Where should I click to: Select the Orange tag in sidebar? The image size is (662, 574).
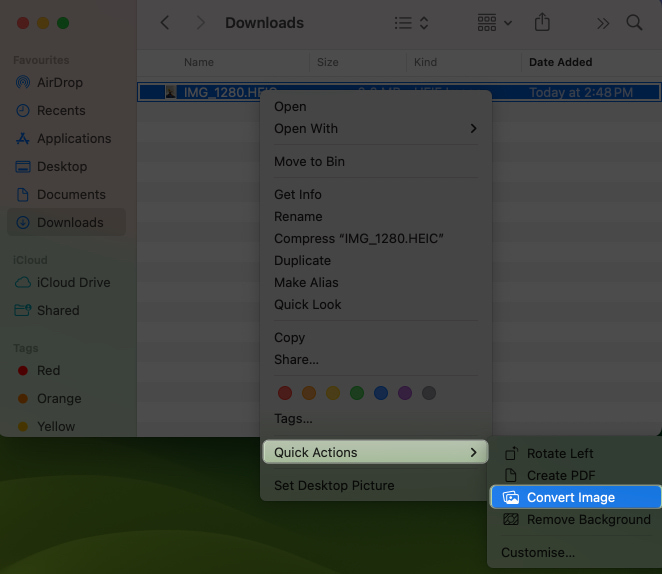click(59, 398)
